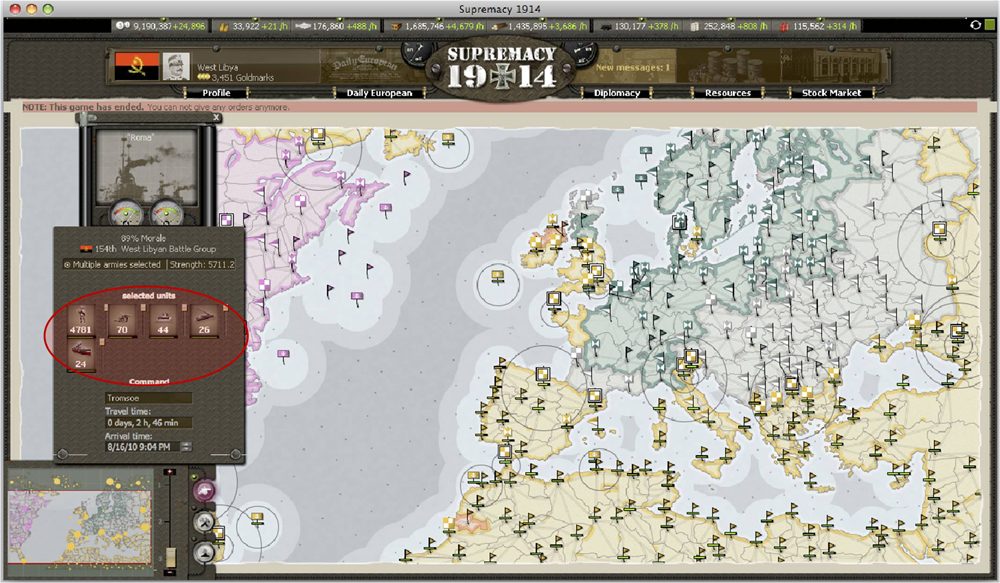Image resolution: width=1000 pixels, height=583 pixels.
Task: Click the Supremacy 1914 logo
Action: [501, 66]
